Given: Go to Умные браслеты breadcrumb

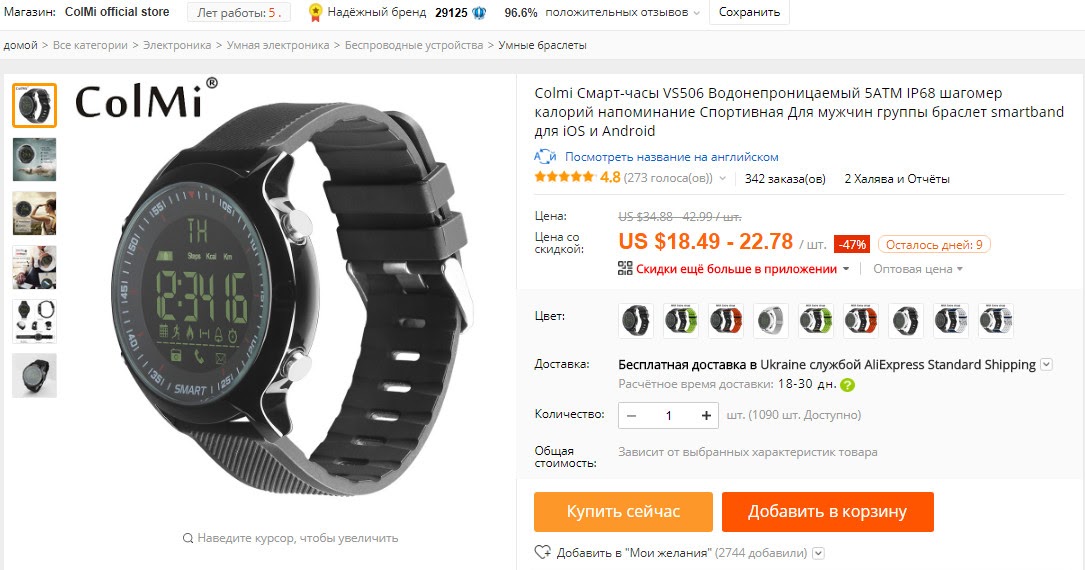Looking at the screenshot, I should point(542,45).
